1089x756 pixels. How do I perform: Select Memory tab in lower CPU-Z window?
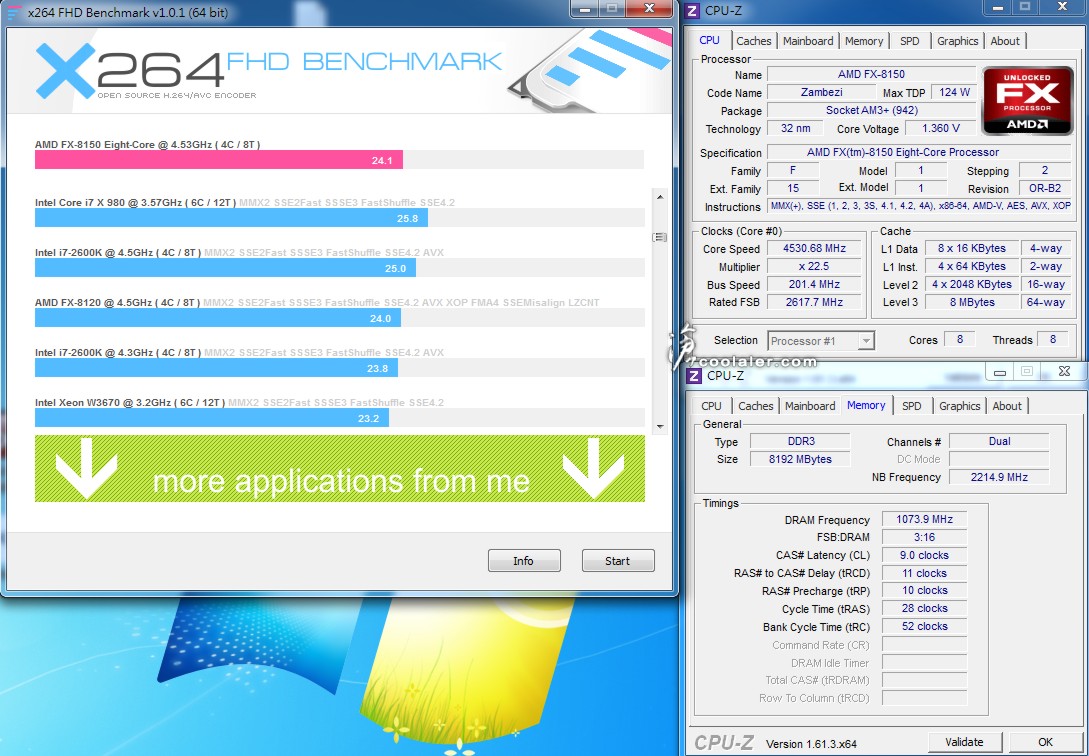[x=866, y=405]
